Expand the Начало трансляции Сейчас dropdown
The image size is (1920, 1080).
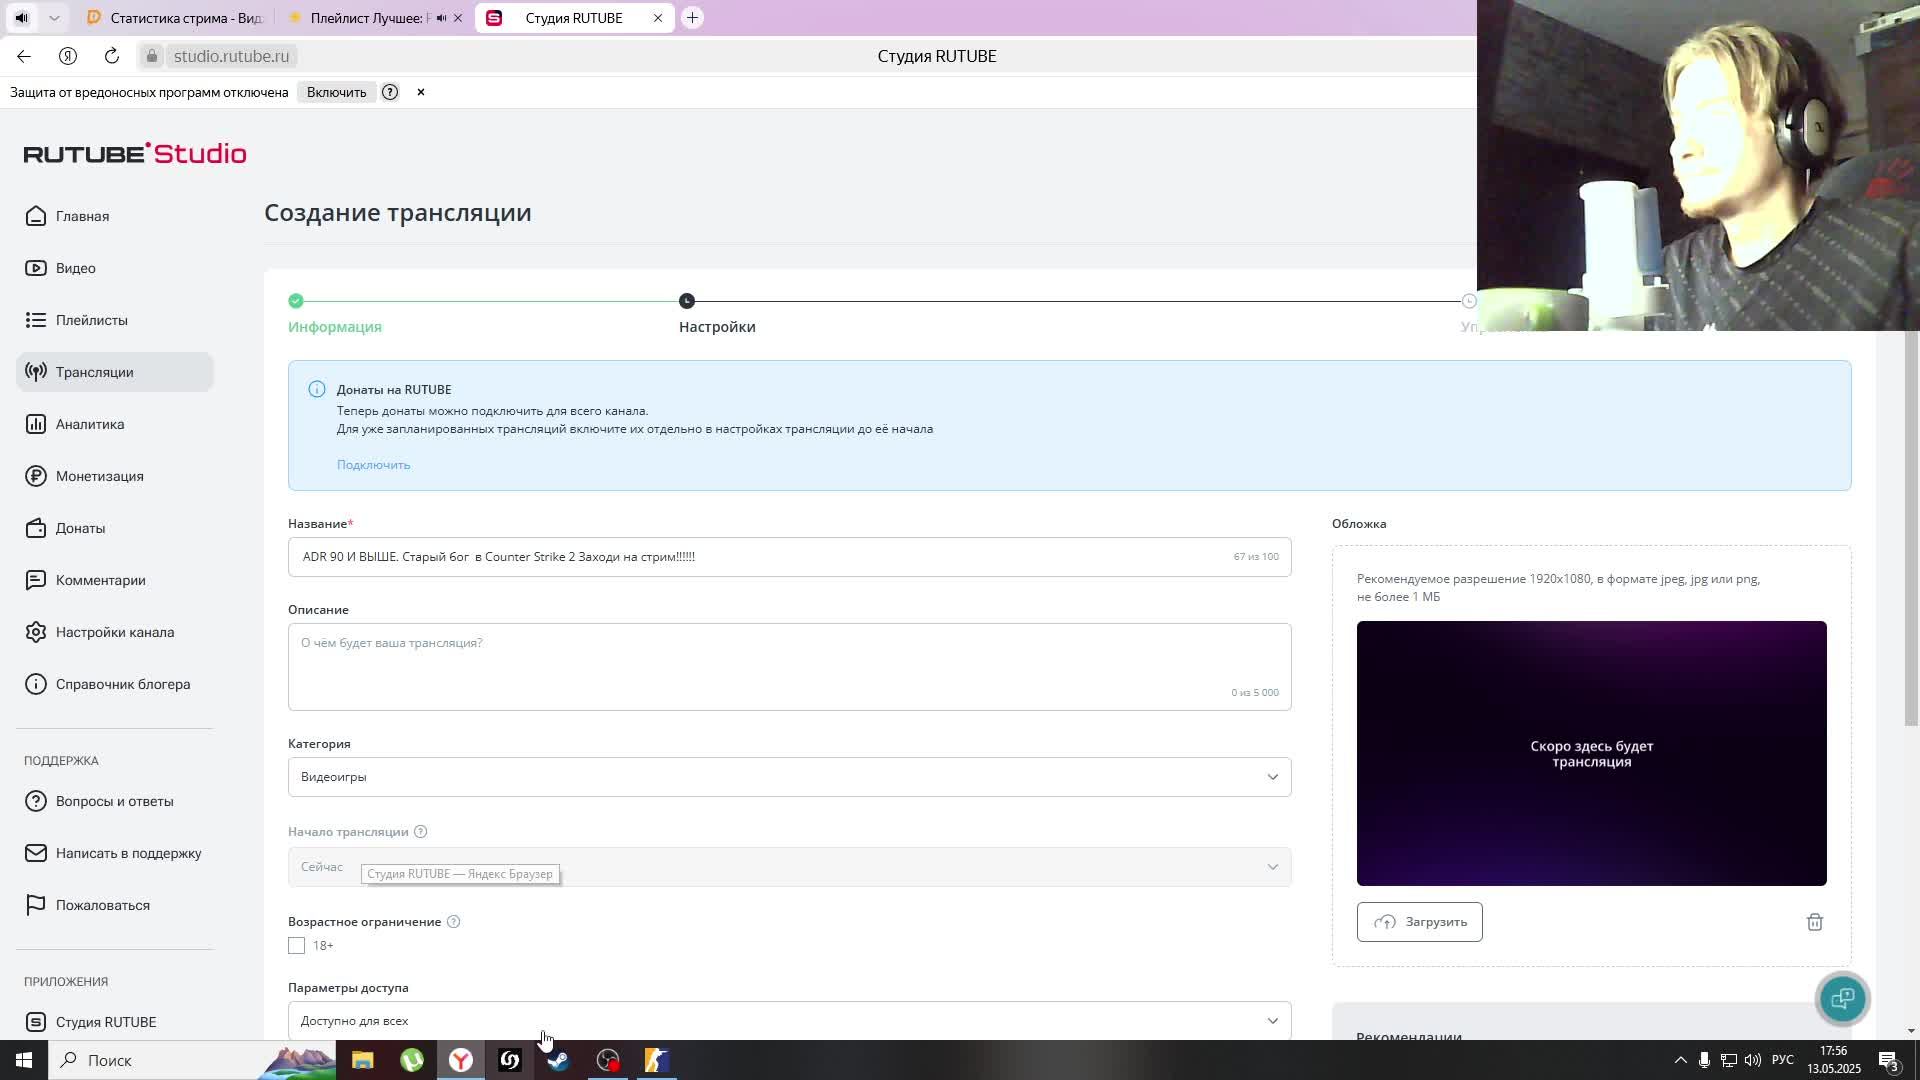[790, 867]
